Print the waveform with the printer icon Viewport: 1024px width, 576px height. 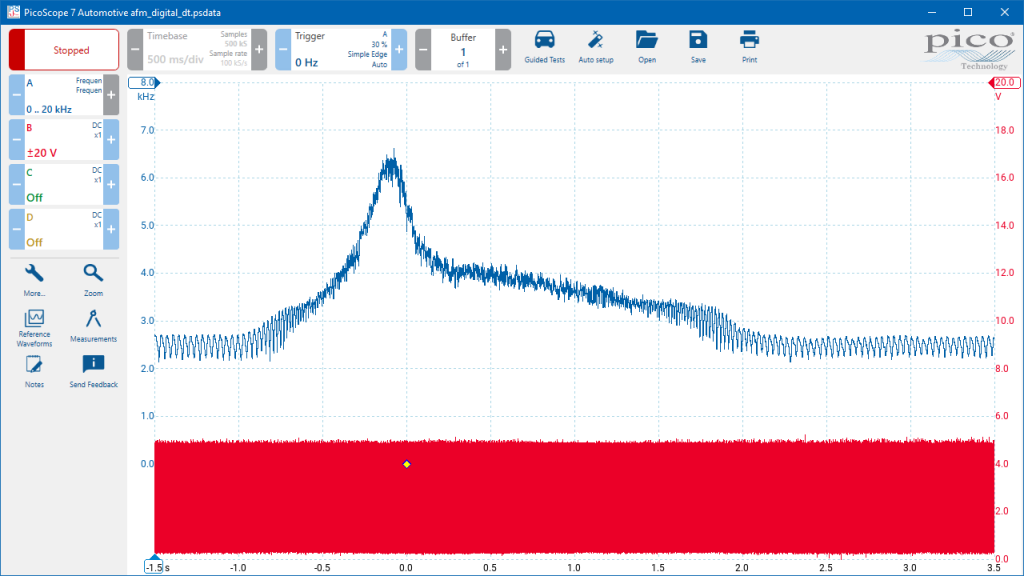pyautogui.click(x=749, y=47)
